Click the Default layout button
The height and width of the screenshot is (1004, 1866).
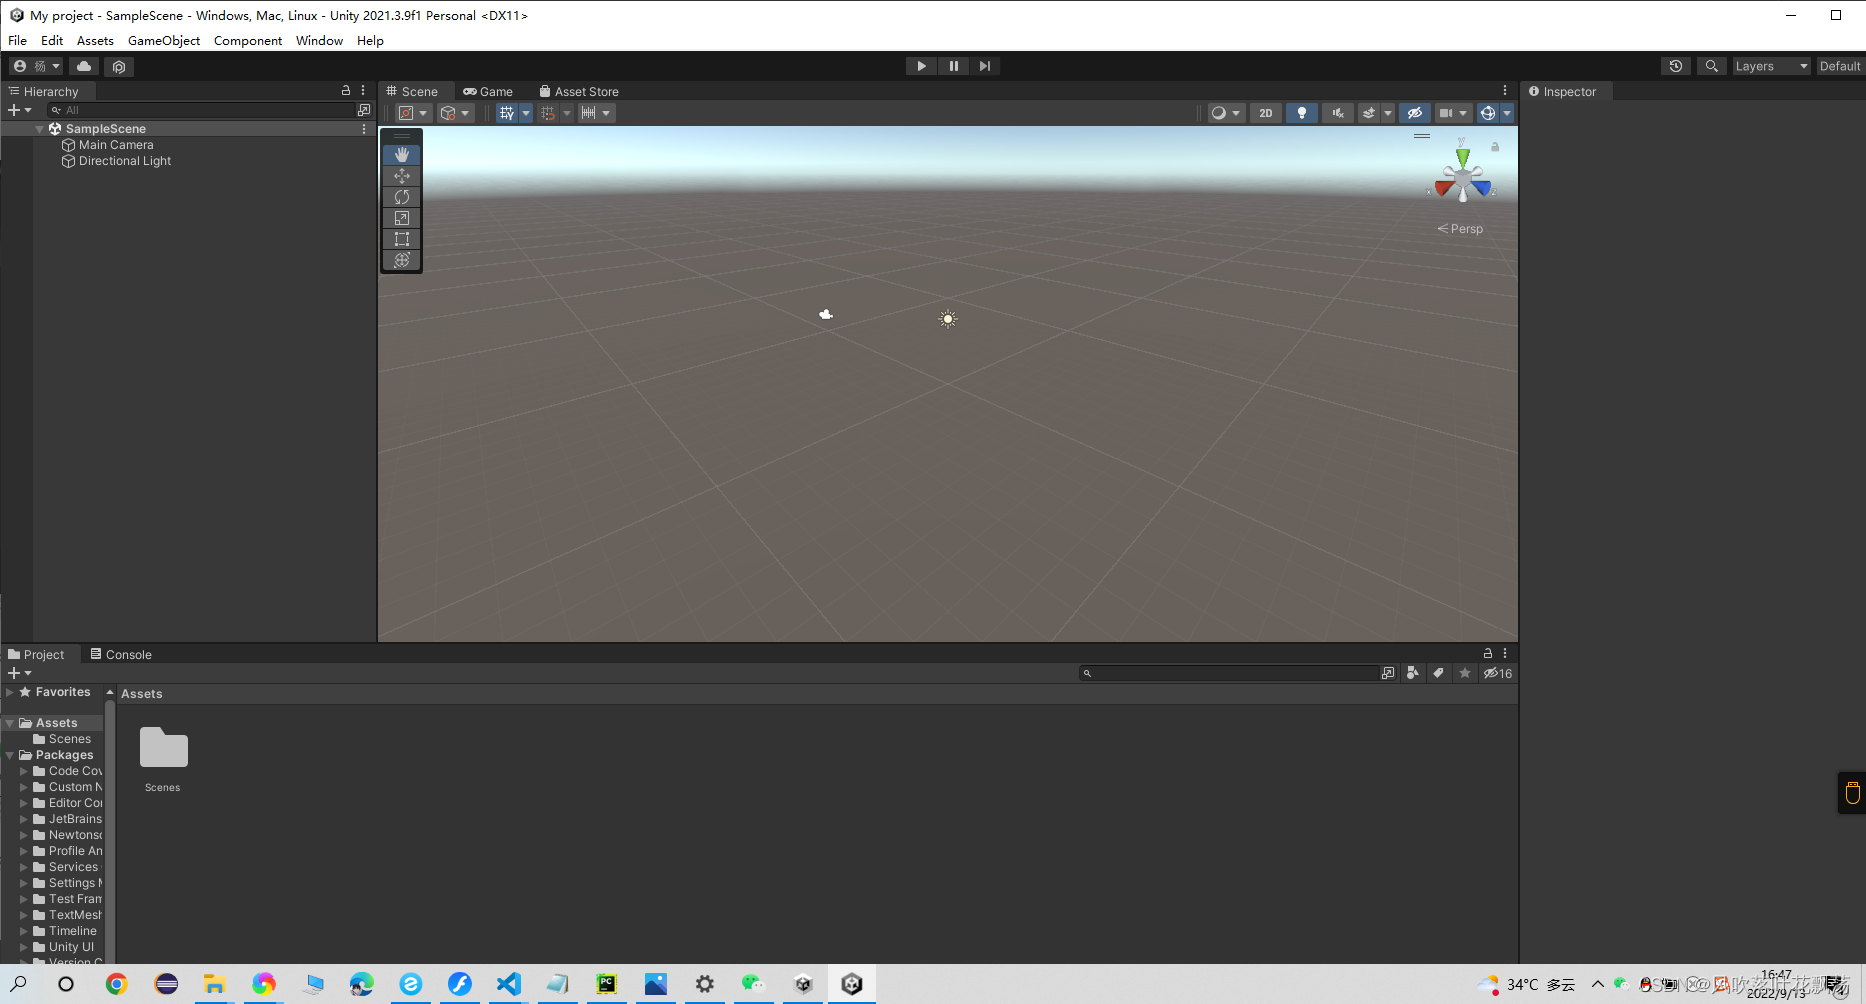coord(1842,66)
